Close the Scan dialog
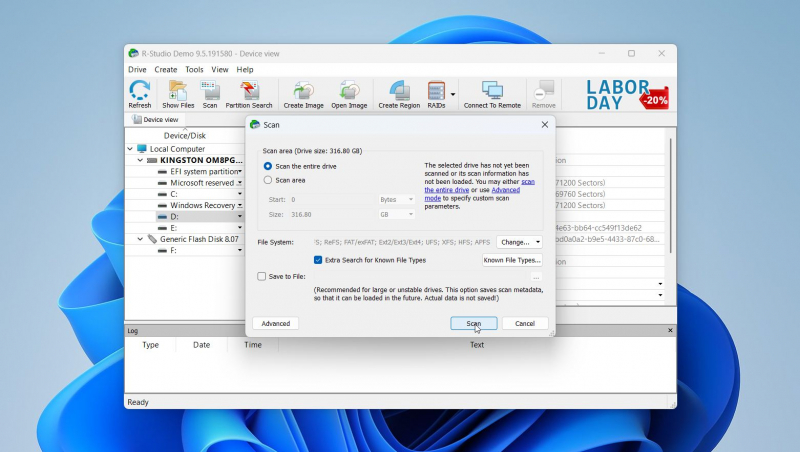 (x=544, y=124)
